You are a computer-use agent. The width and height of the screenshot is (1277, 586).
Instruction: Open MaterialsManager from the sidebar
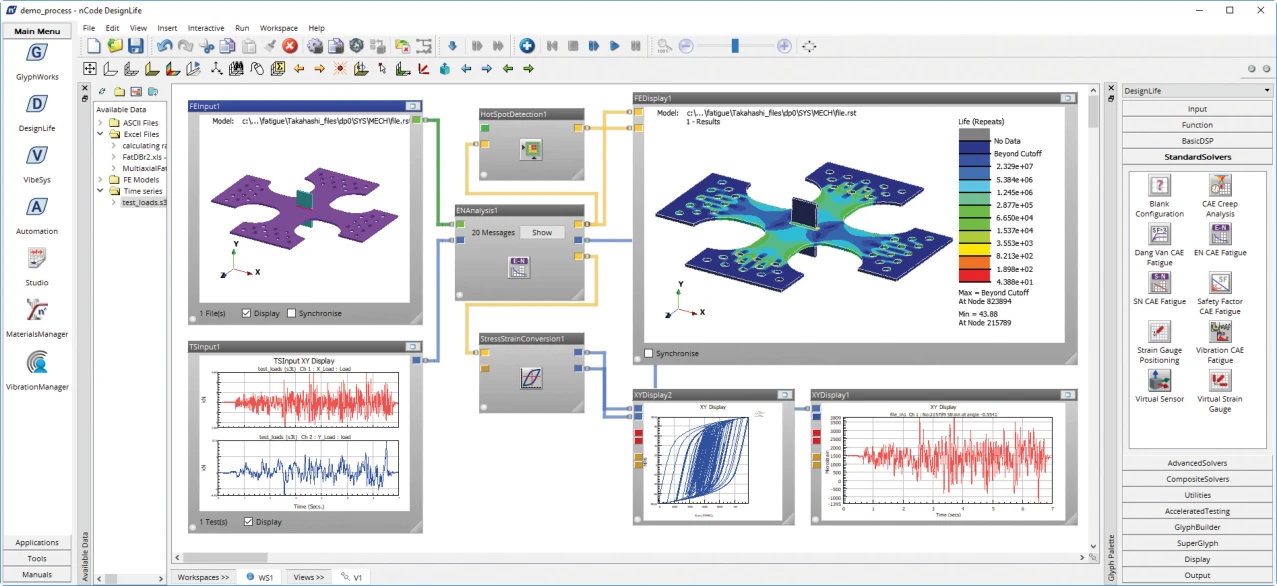coord(37,310)
